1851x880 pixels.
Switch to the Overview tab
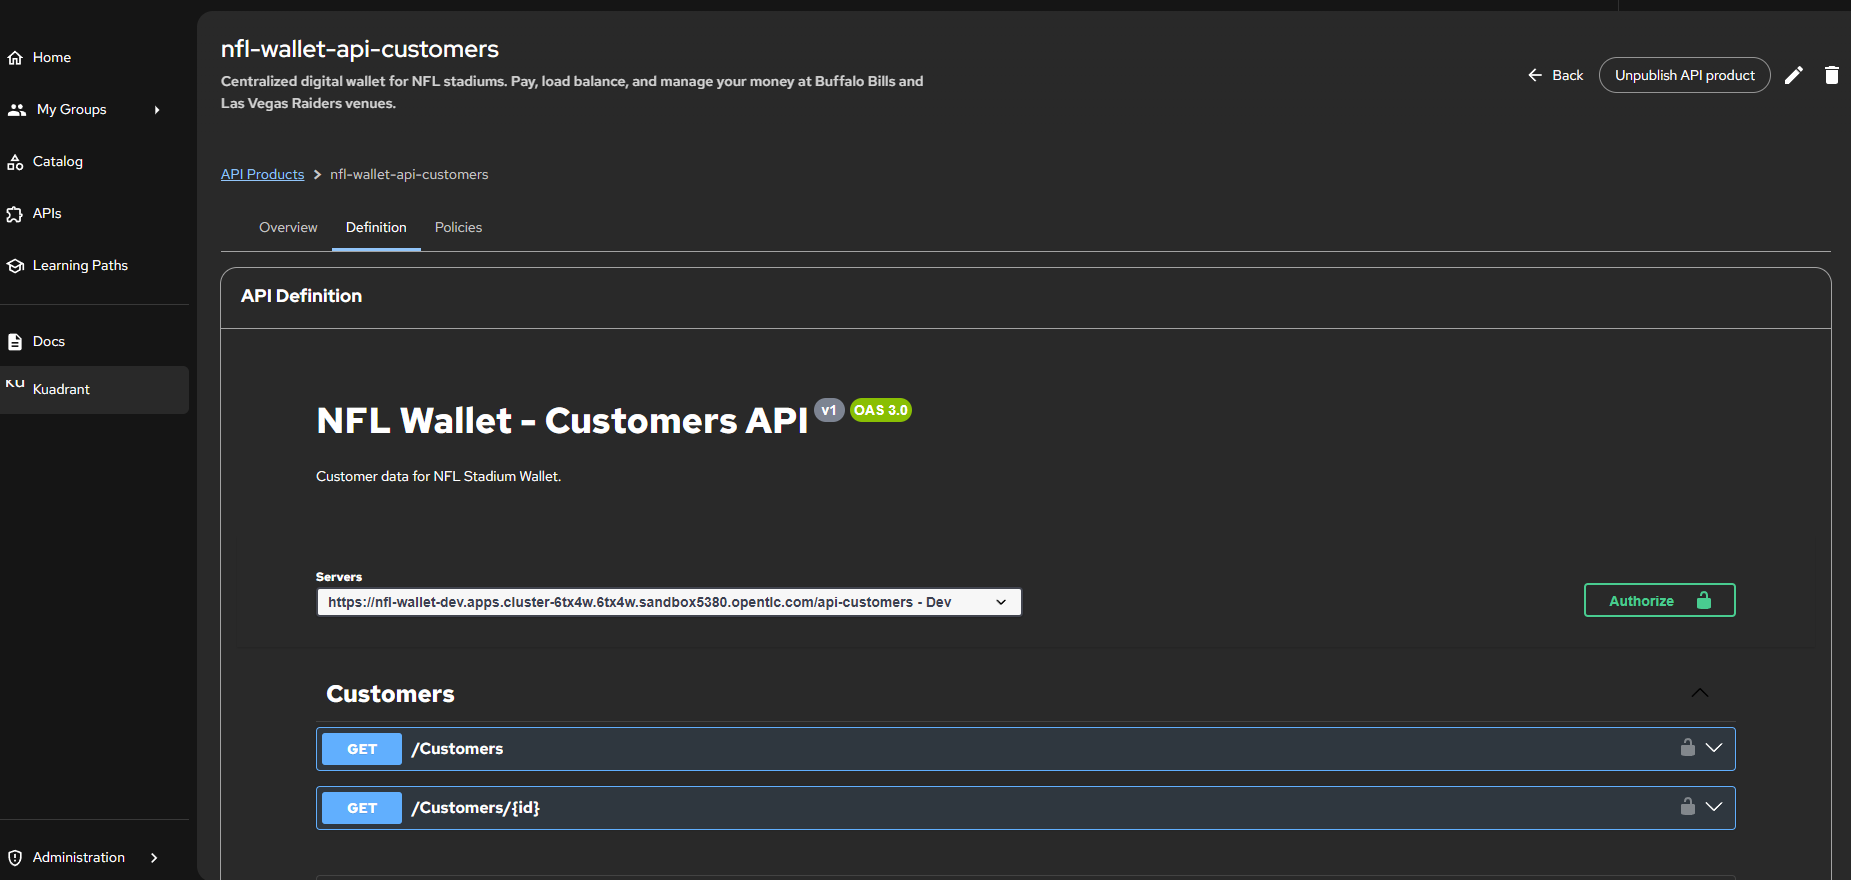(288, 228)
